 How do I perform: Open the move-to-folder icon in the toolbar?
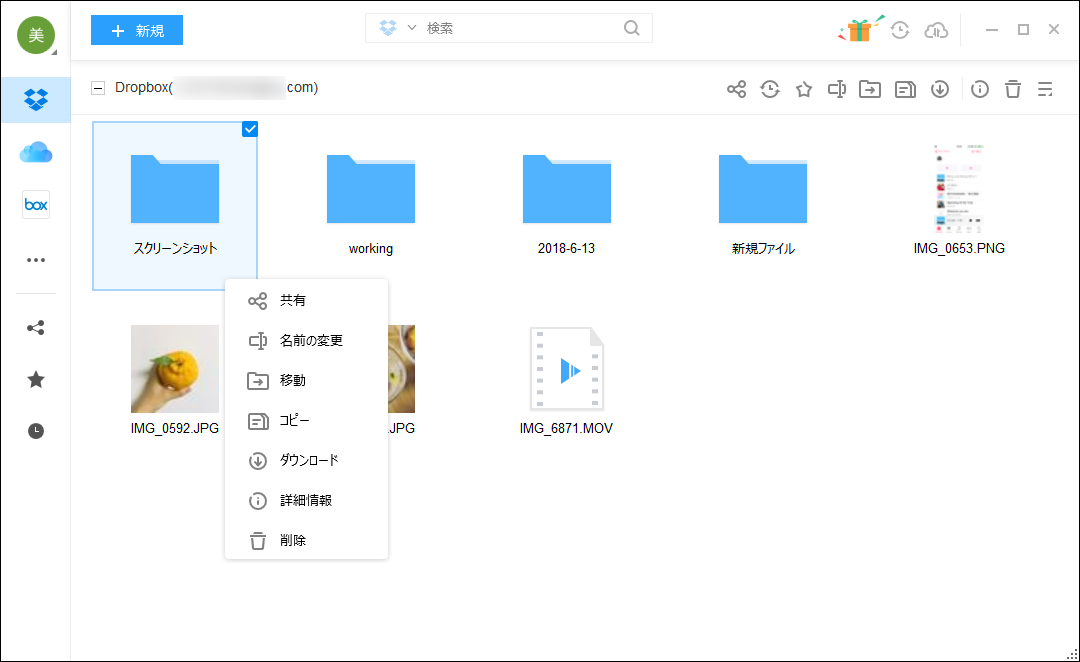(x=870, y=89)
